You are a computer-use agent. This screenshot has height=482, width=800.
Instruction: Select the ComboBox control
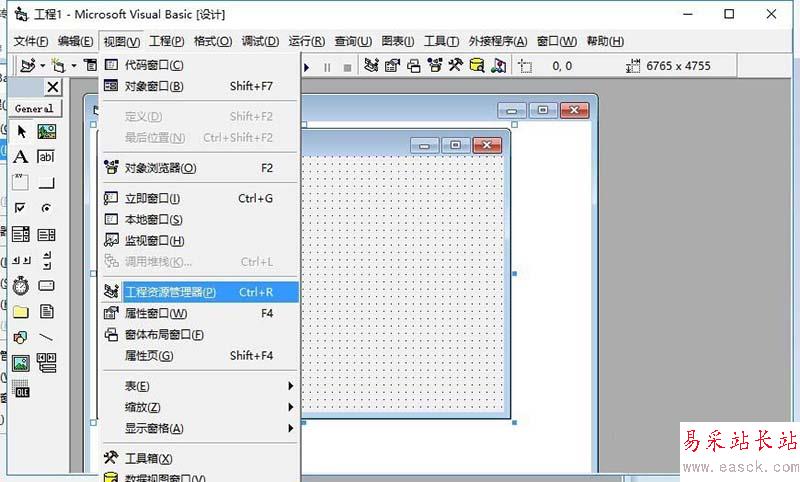click(20, 234)
